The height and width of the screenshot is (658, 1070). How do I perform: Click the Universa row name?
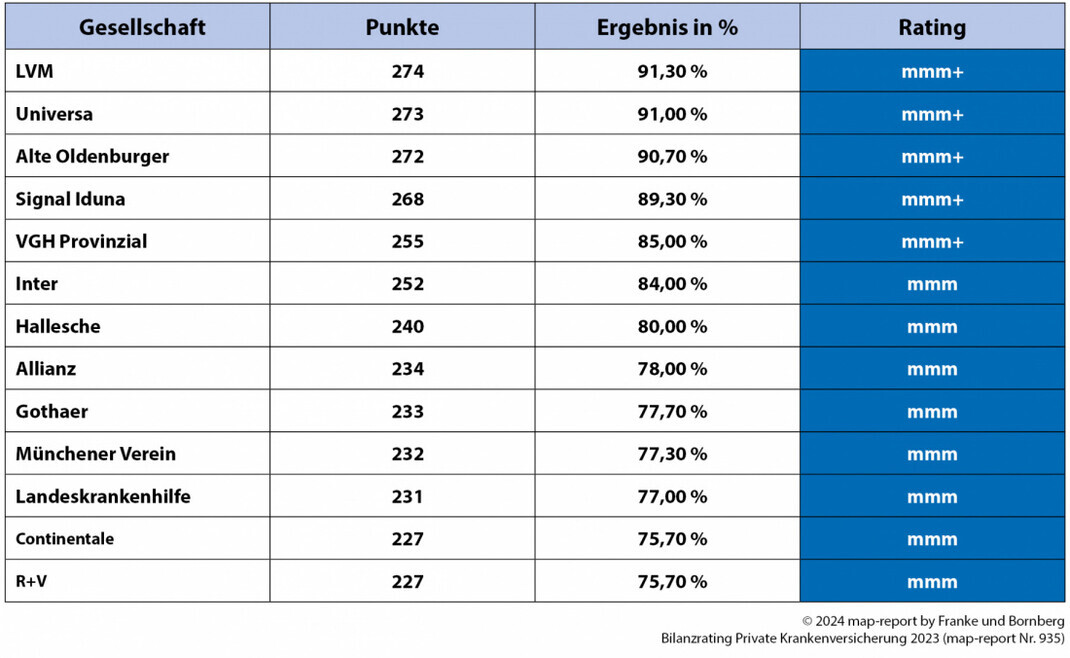click(54, 114)
